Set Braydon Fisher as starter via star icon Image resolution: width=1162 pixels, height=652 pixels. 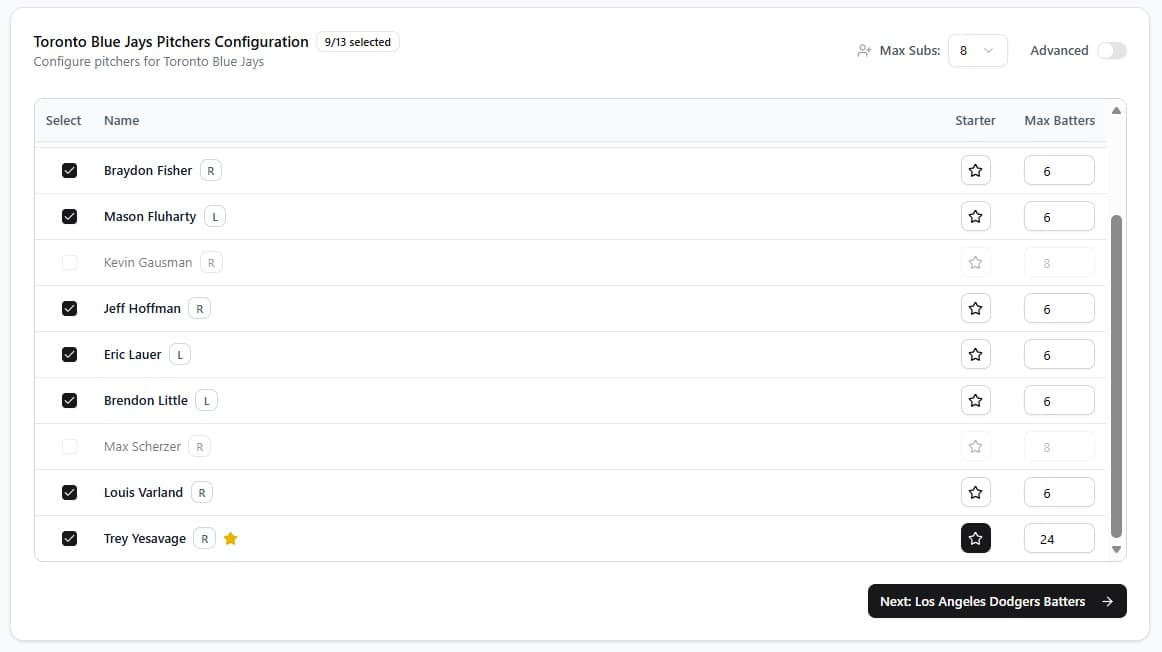point(975,171)
